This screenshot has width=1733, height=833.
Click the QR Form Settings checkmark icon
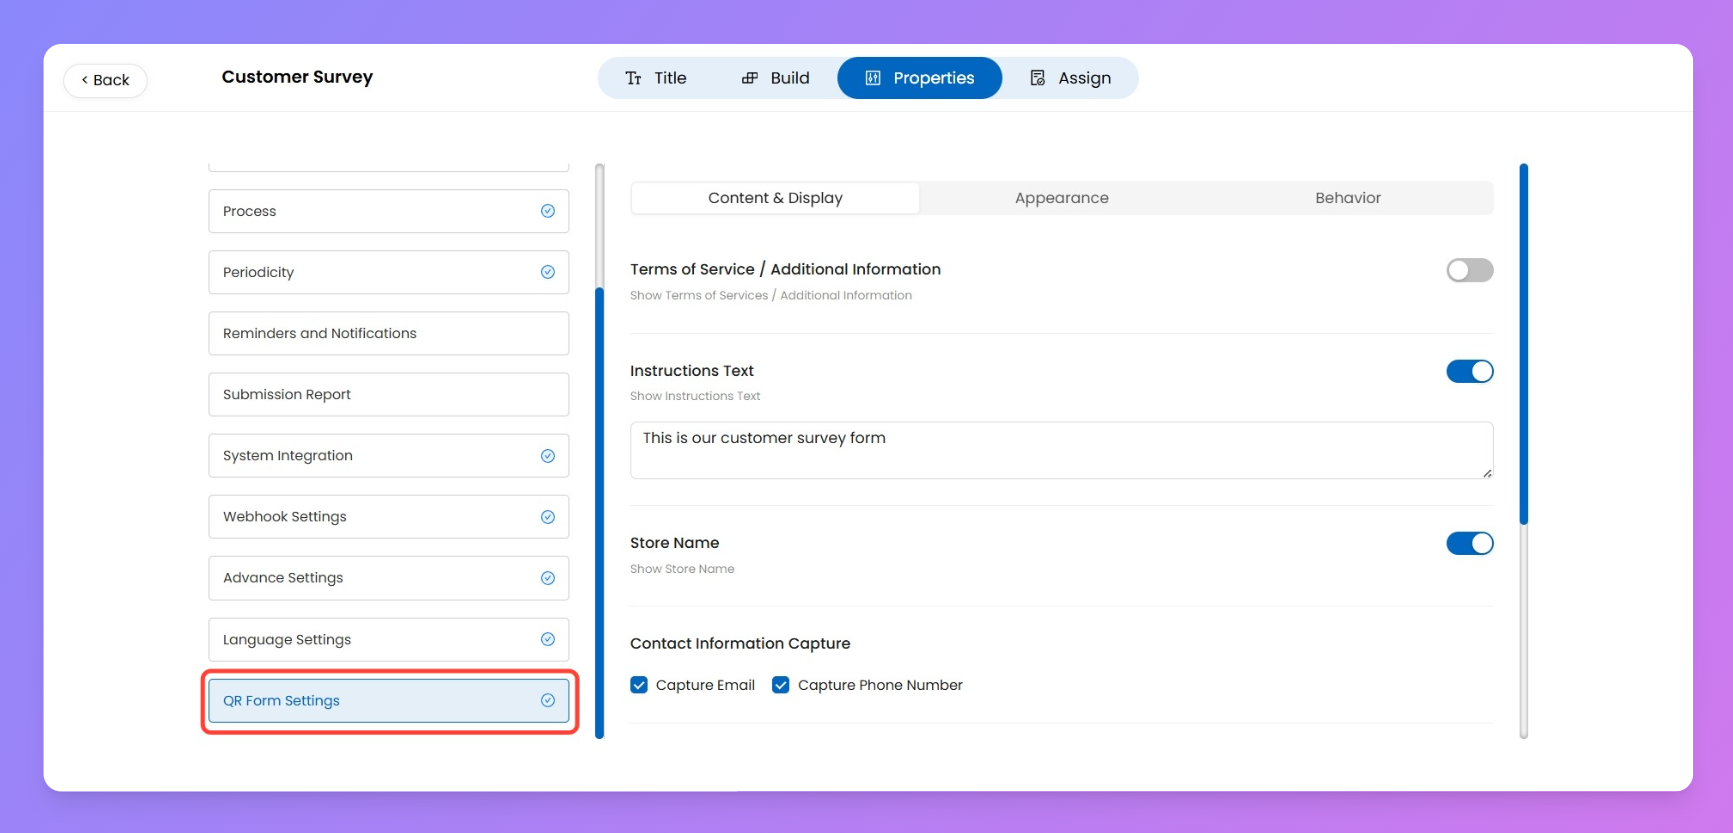547,701
